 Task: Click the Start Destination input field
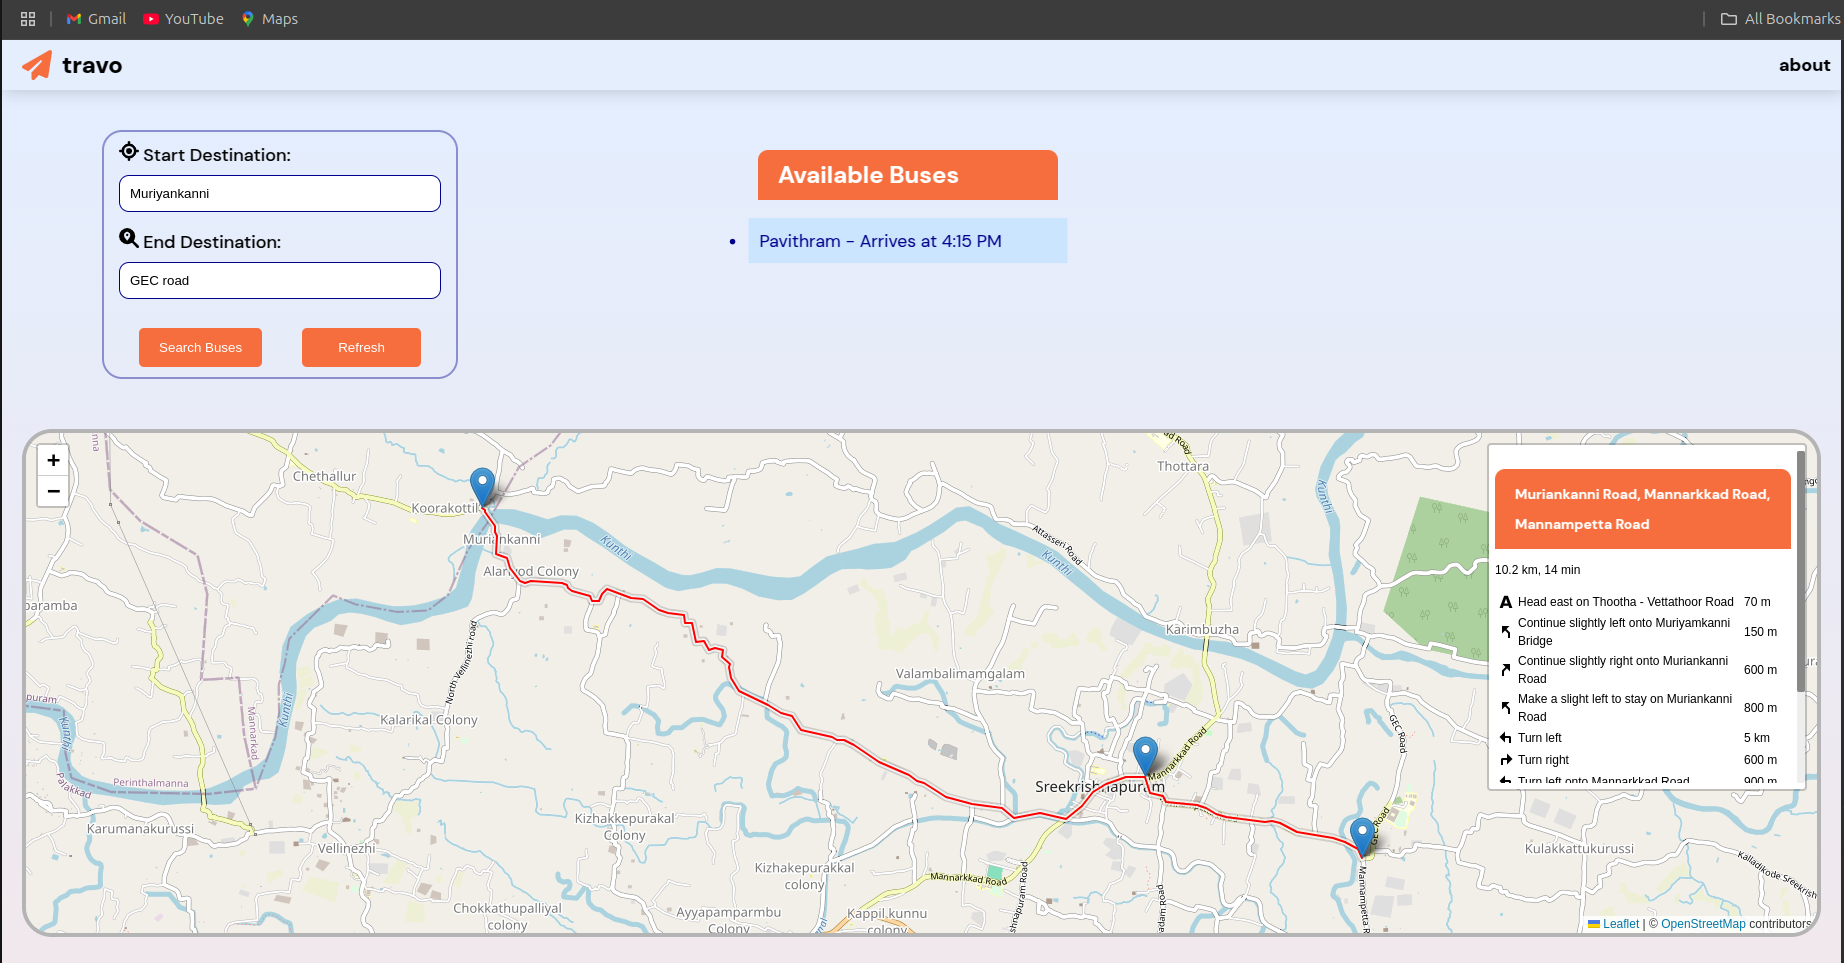tap(280, 194)
